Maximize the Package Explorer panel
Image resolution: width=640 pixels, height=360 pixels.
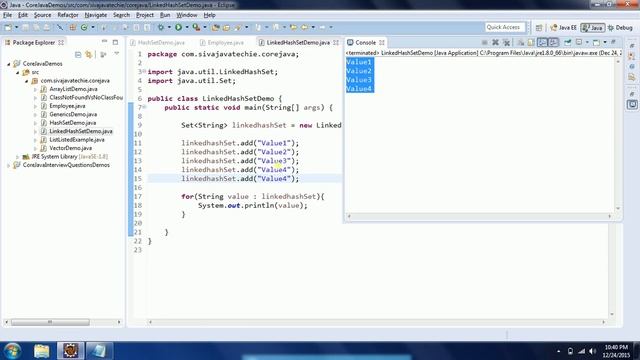pos(116,42)
